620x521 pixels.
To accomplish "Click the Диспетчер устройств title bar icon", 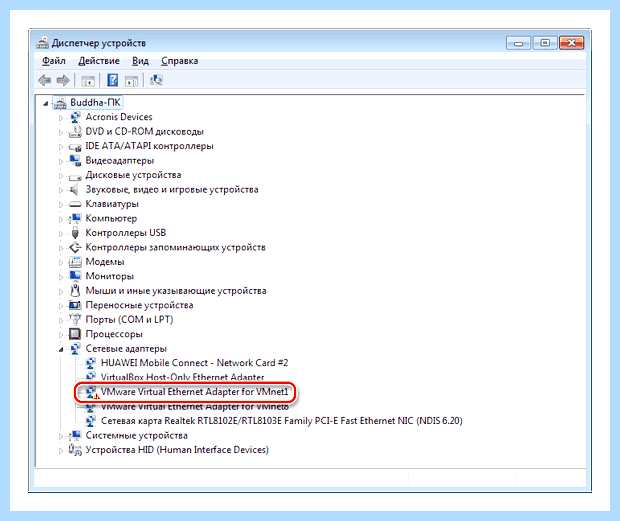I will pyautogui.click(x=42, y=43).
